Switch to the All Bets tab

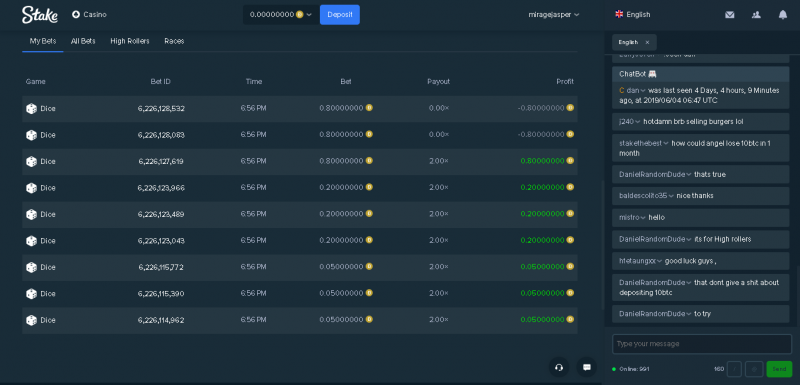(x=83, y=41)
